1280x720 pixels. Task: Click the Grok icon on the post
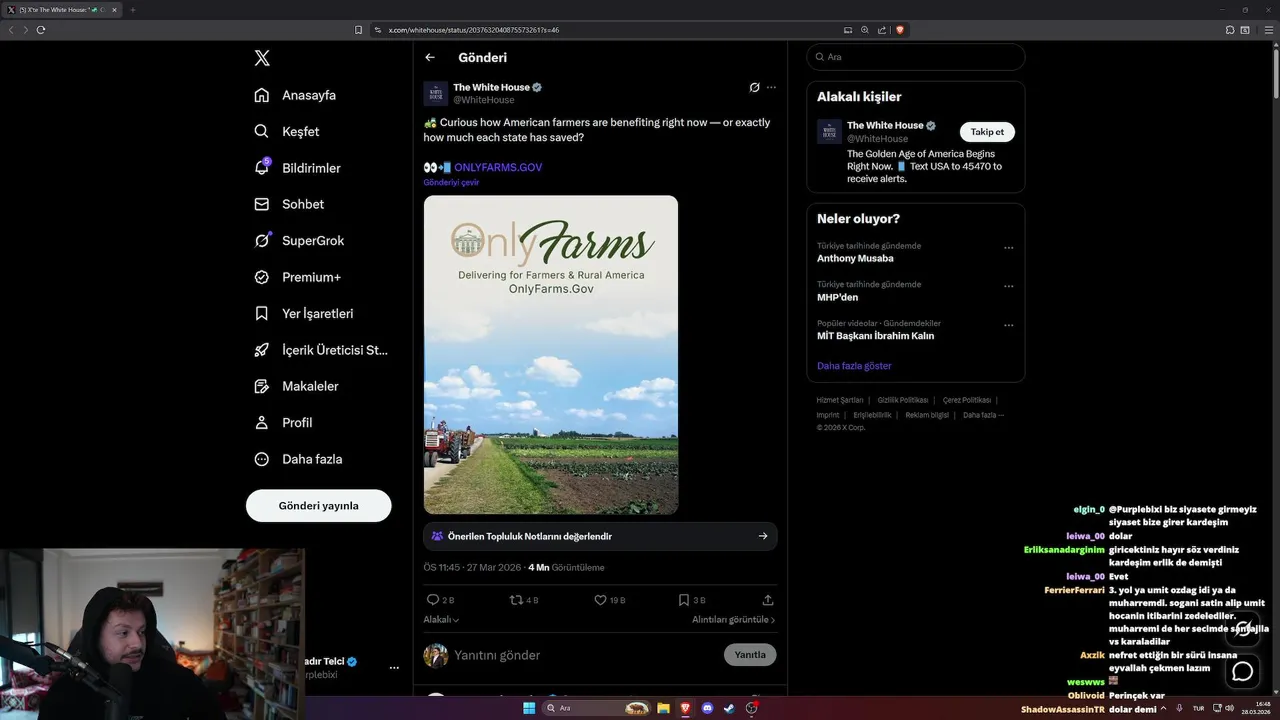point(755,87)
